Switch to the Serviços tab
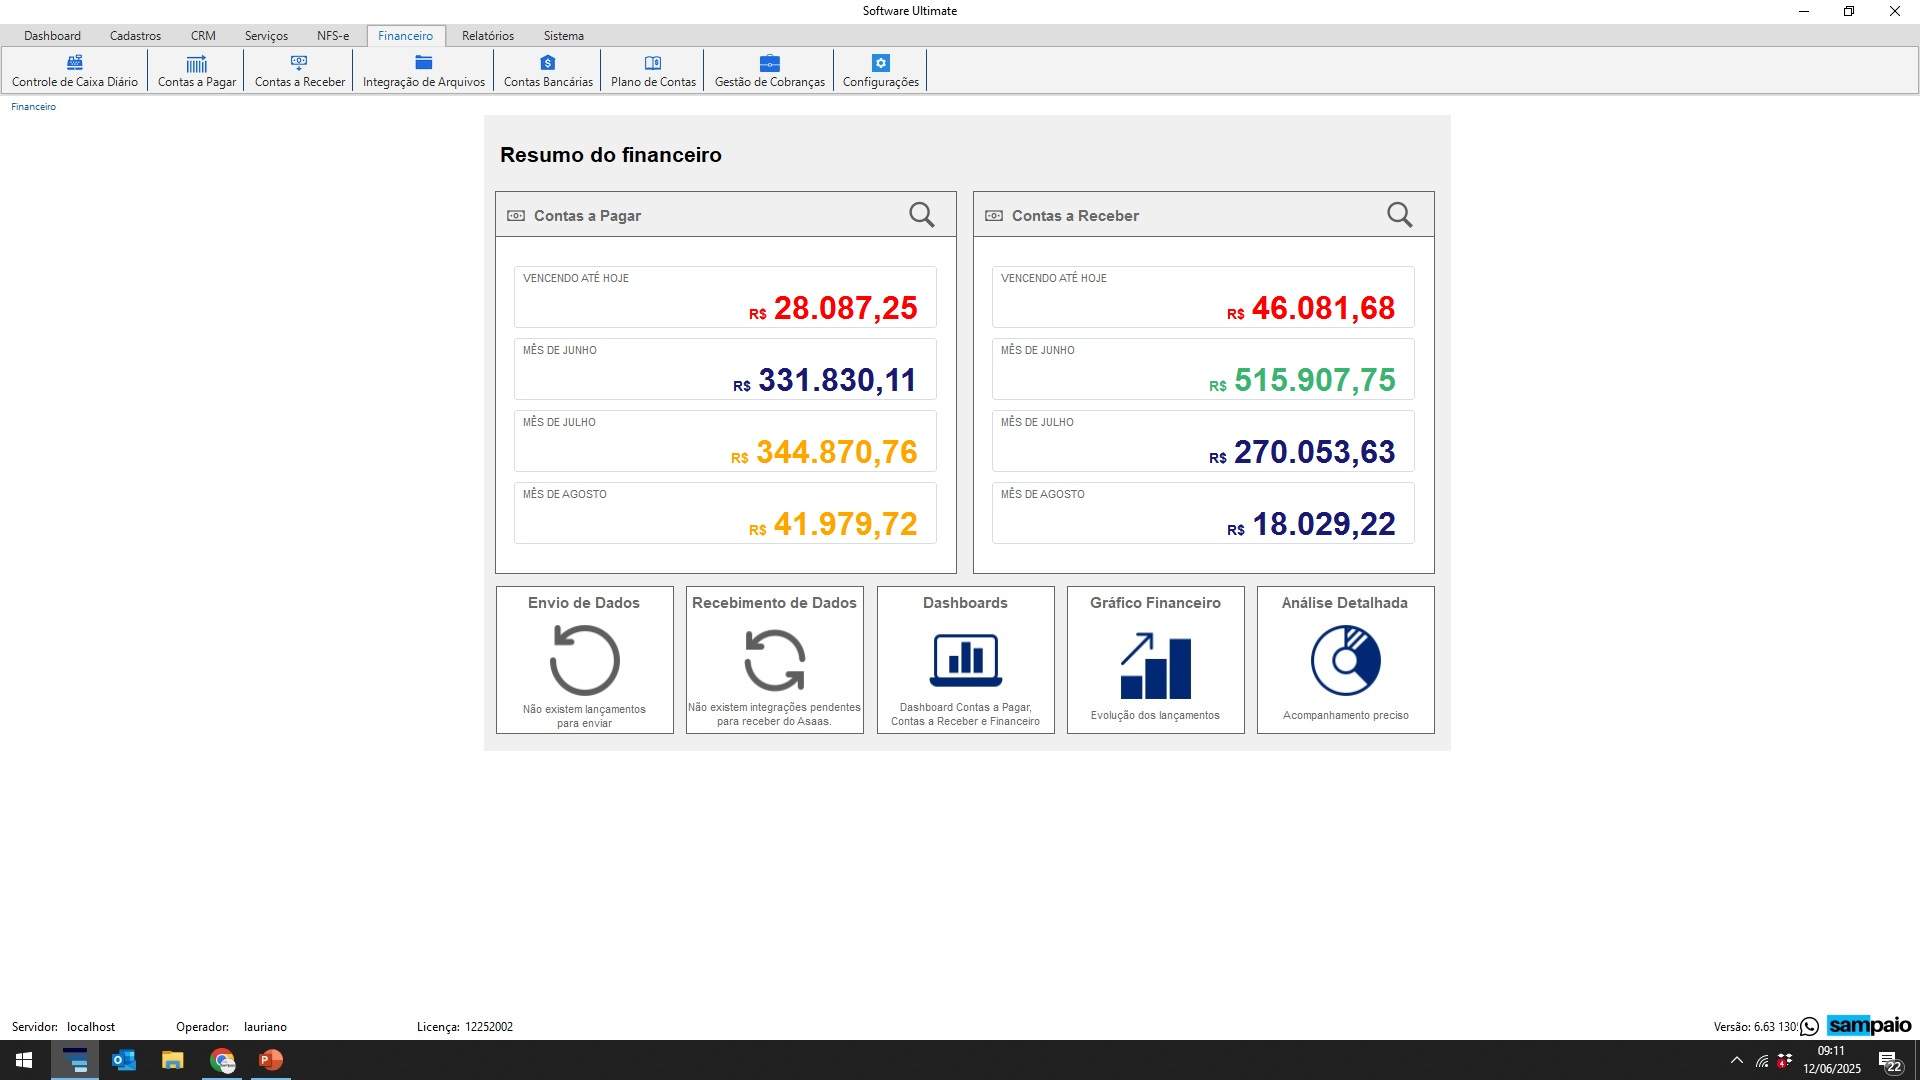The width and height of the screenshot is (1920, 1080). [266, 36]
